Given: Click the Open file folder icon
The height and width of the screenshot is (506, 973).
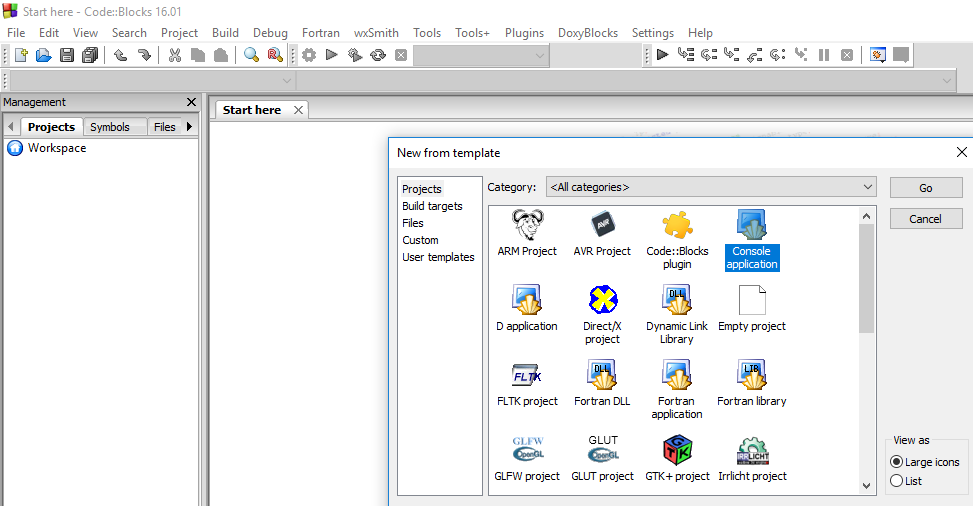Looking at the screenshot, I should point(43,55).
